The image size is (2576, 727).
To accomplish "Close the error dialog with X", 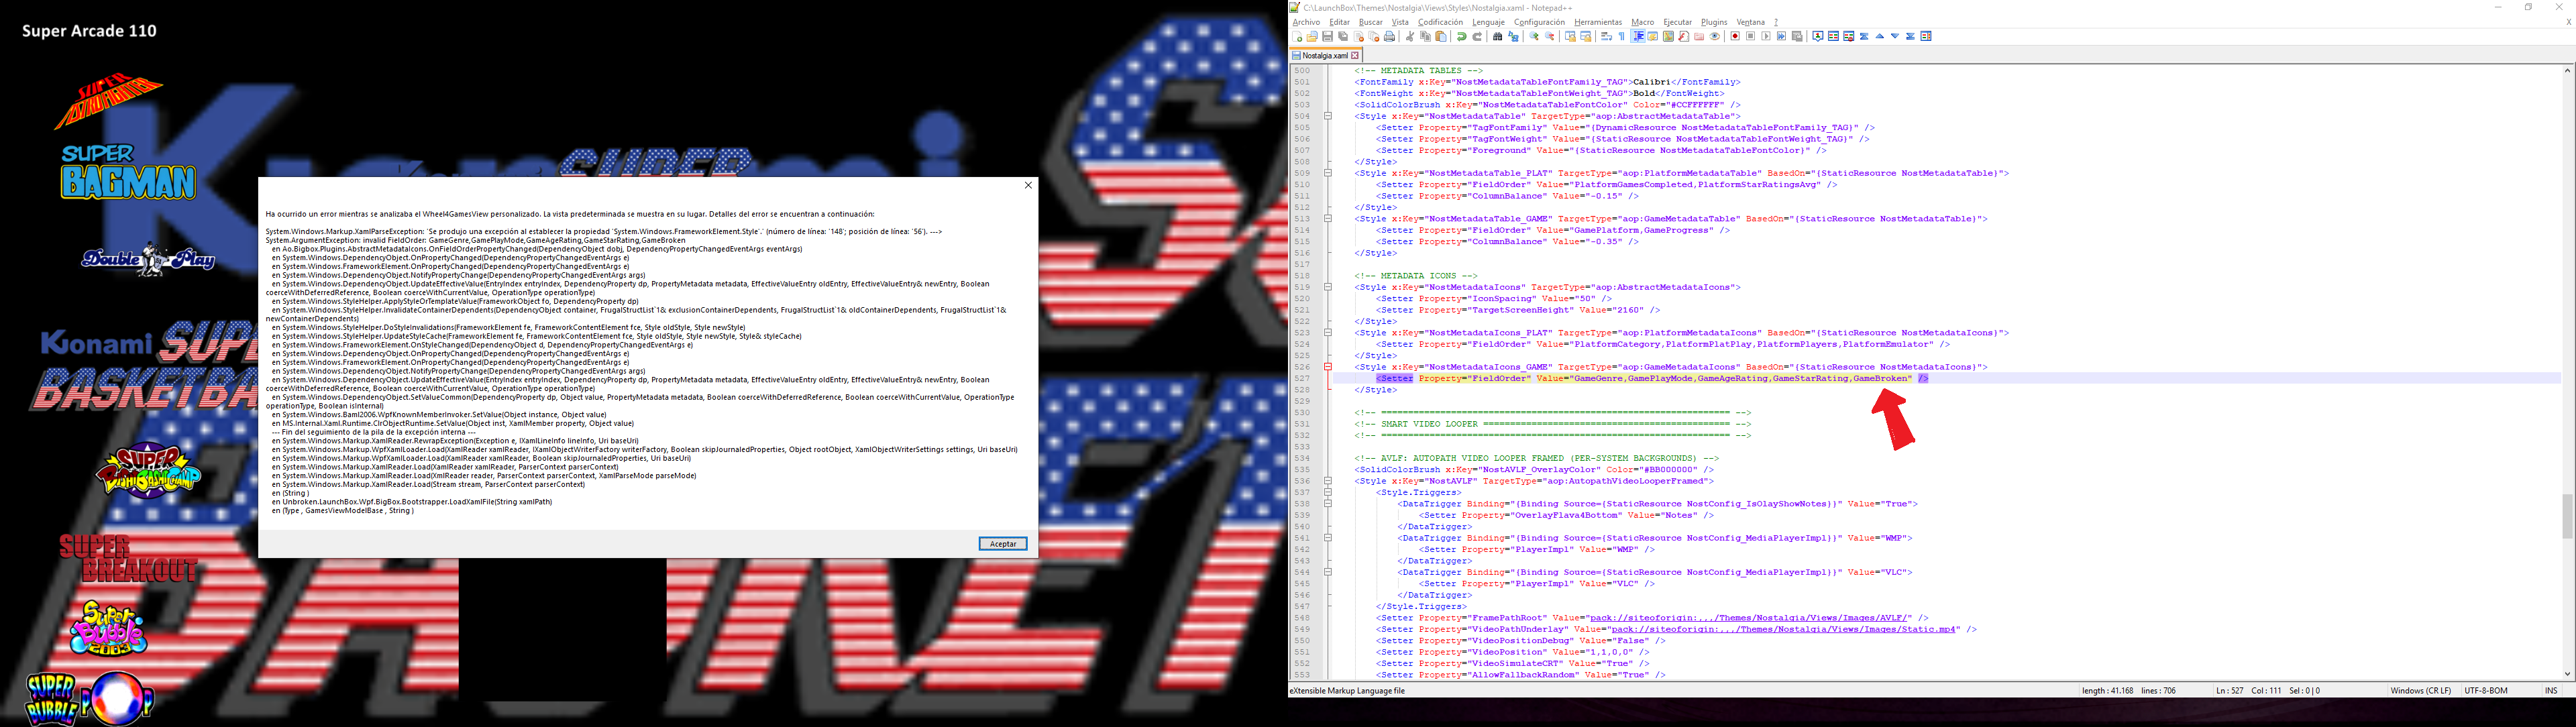I will [x=1028, y=185].
